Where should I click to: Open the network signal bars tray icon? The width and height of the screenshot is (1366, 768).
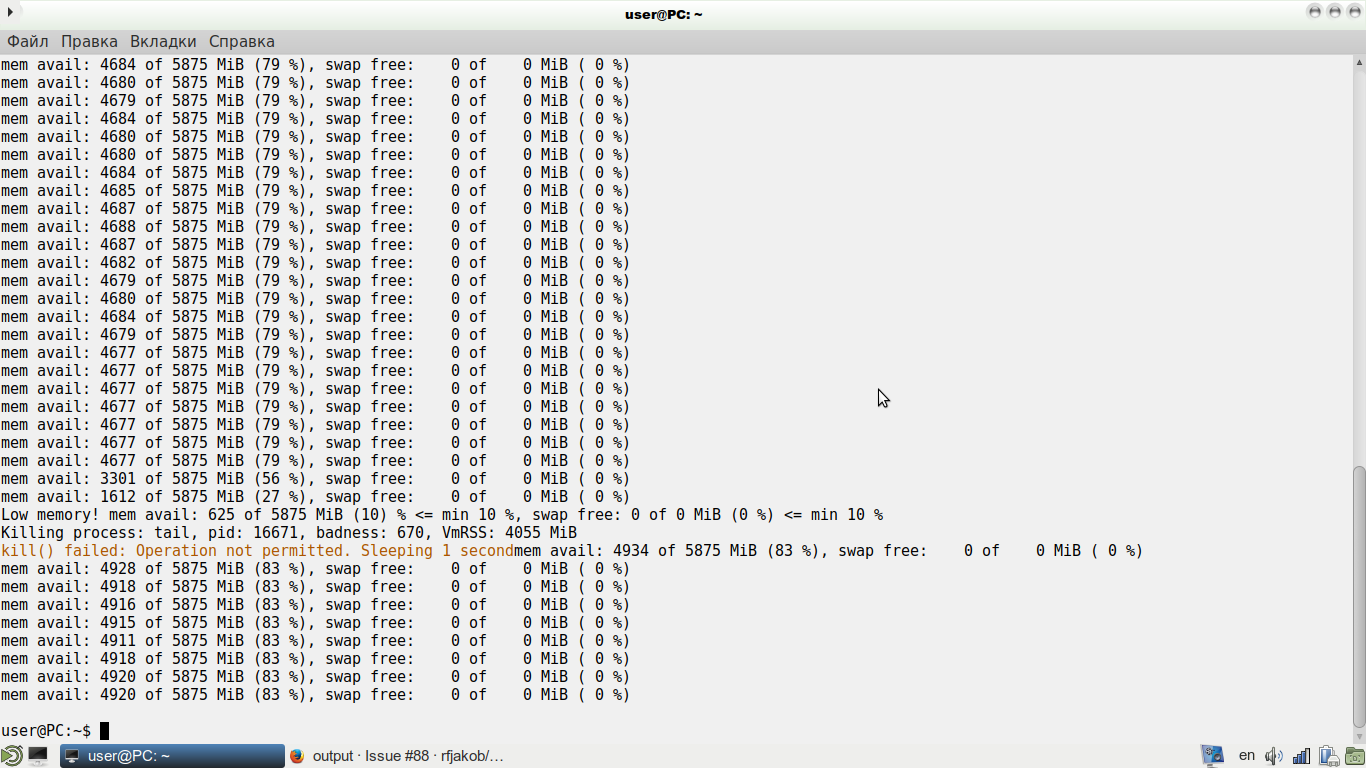pos(1301,756)
